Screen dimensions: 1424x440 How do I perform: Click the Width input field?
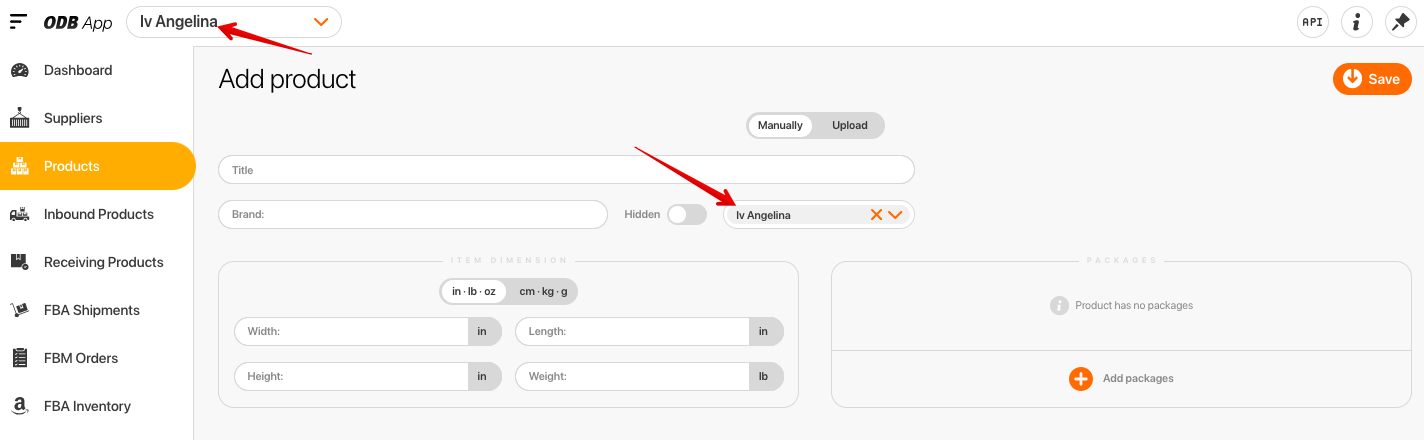click(x=351, y=331)
